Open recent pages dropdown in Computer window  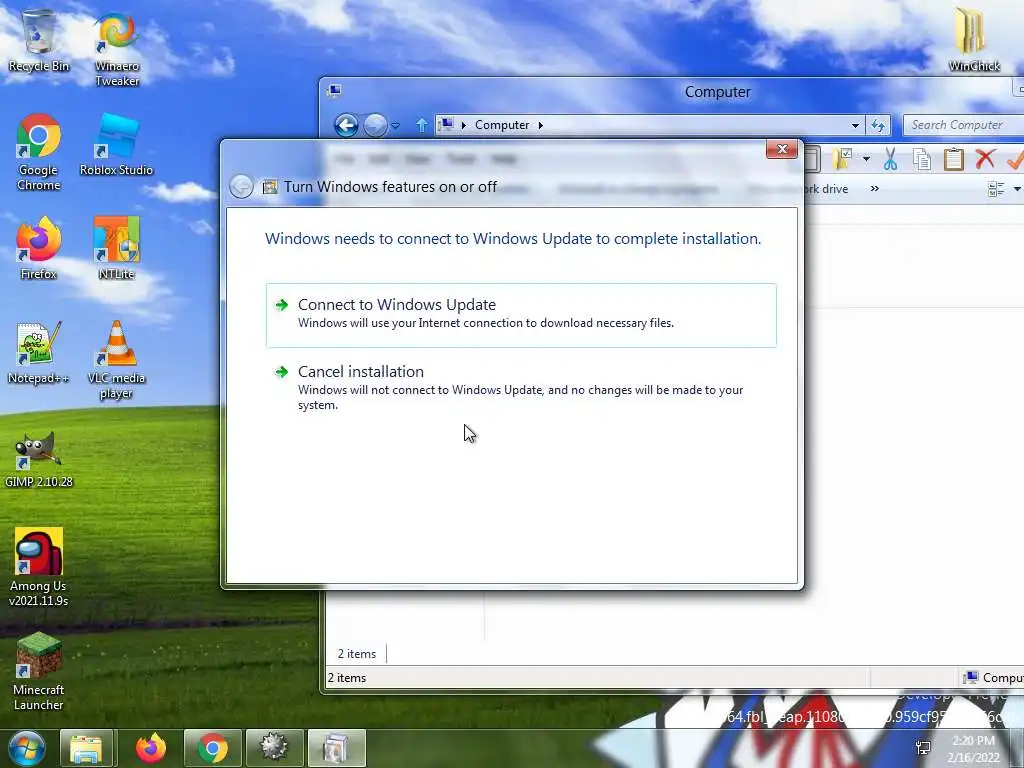(396, 125)
